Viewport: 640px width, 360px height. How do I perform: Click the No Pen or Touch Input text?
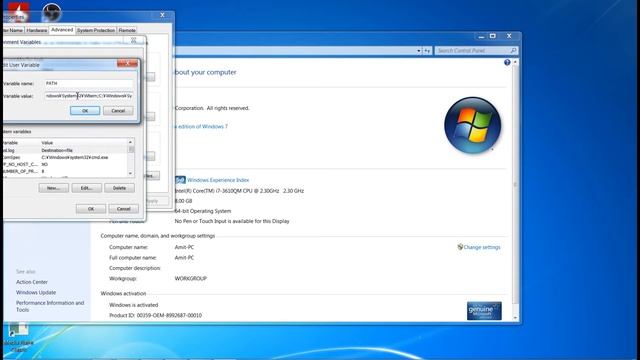pos(232,221)
